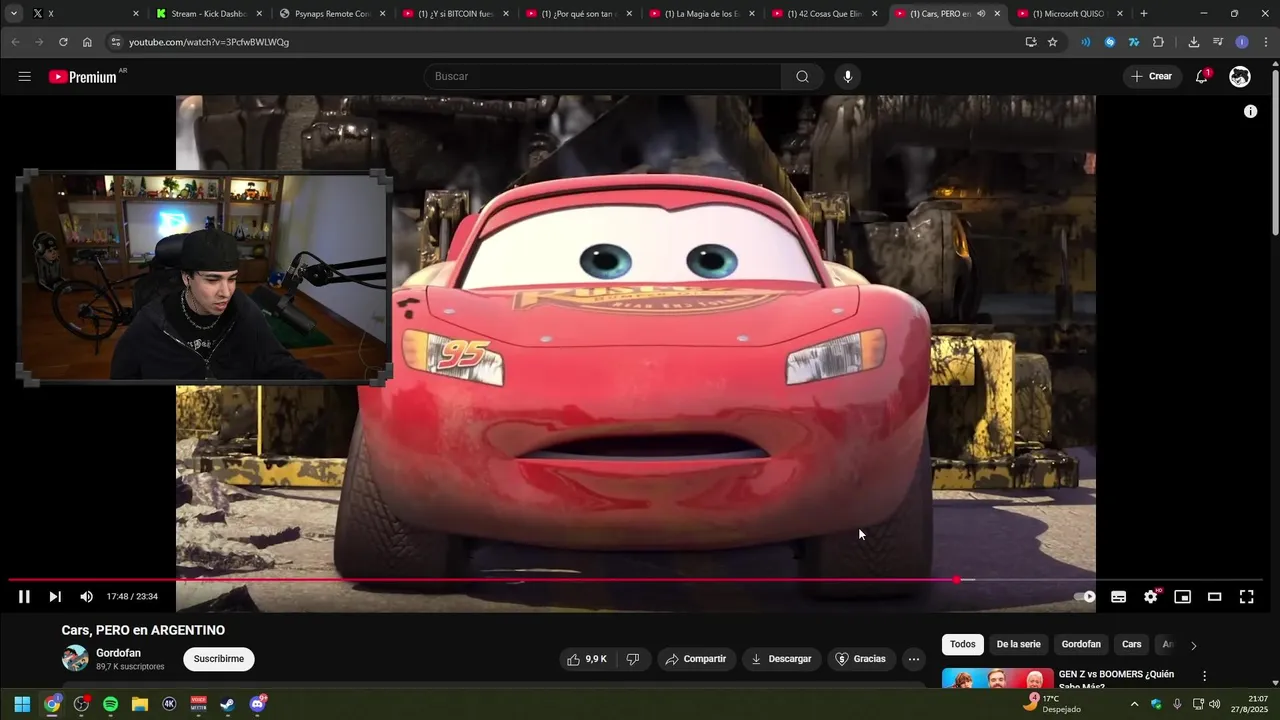Show video info card icon

1250,111
